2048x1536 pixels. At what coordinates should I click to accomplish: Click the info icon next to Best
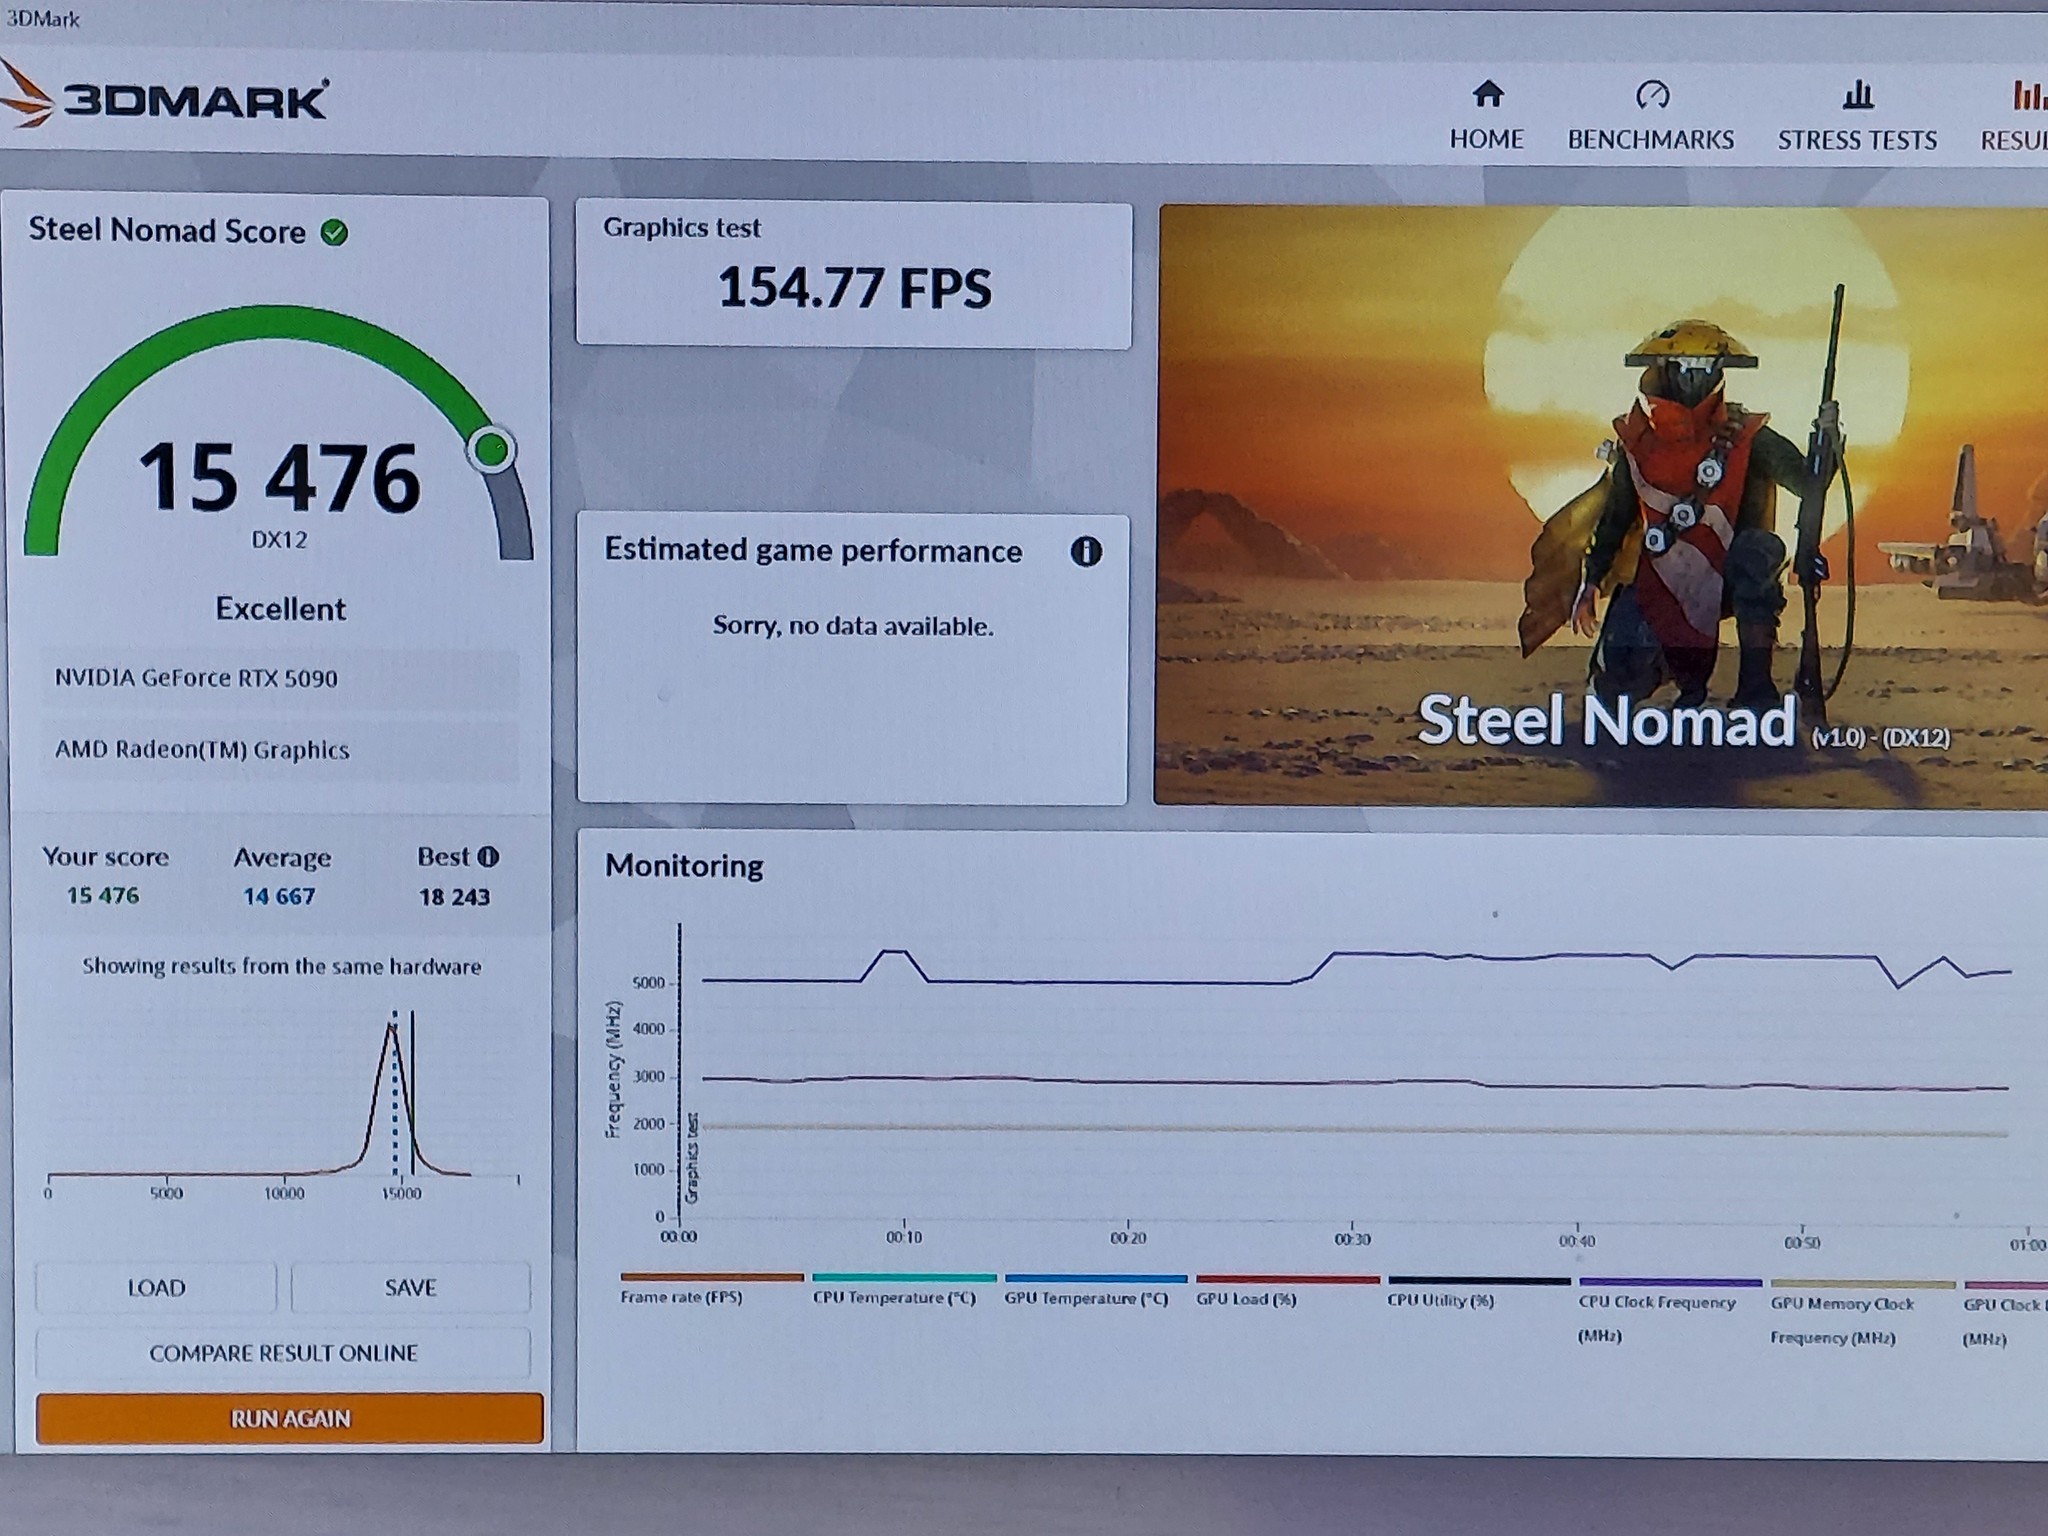tap(488, 857)
